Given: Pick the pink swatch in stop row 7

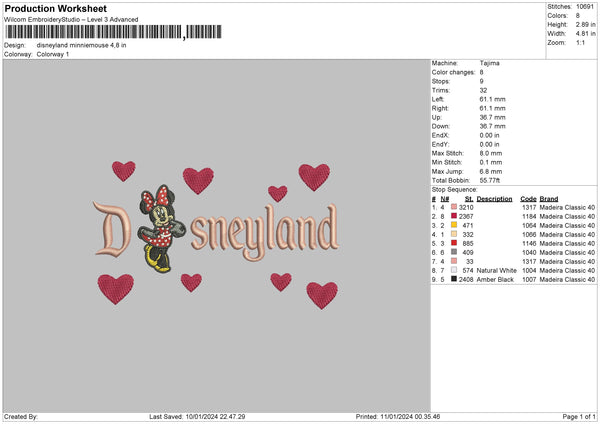Looking at the screenshot, I should [x=454, y=261].
